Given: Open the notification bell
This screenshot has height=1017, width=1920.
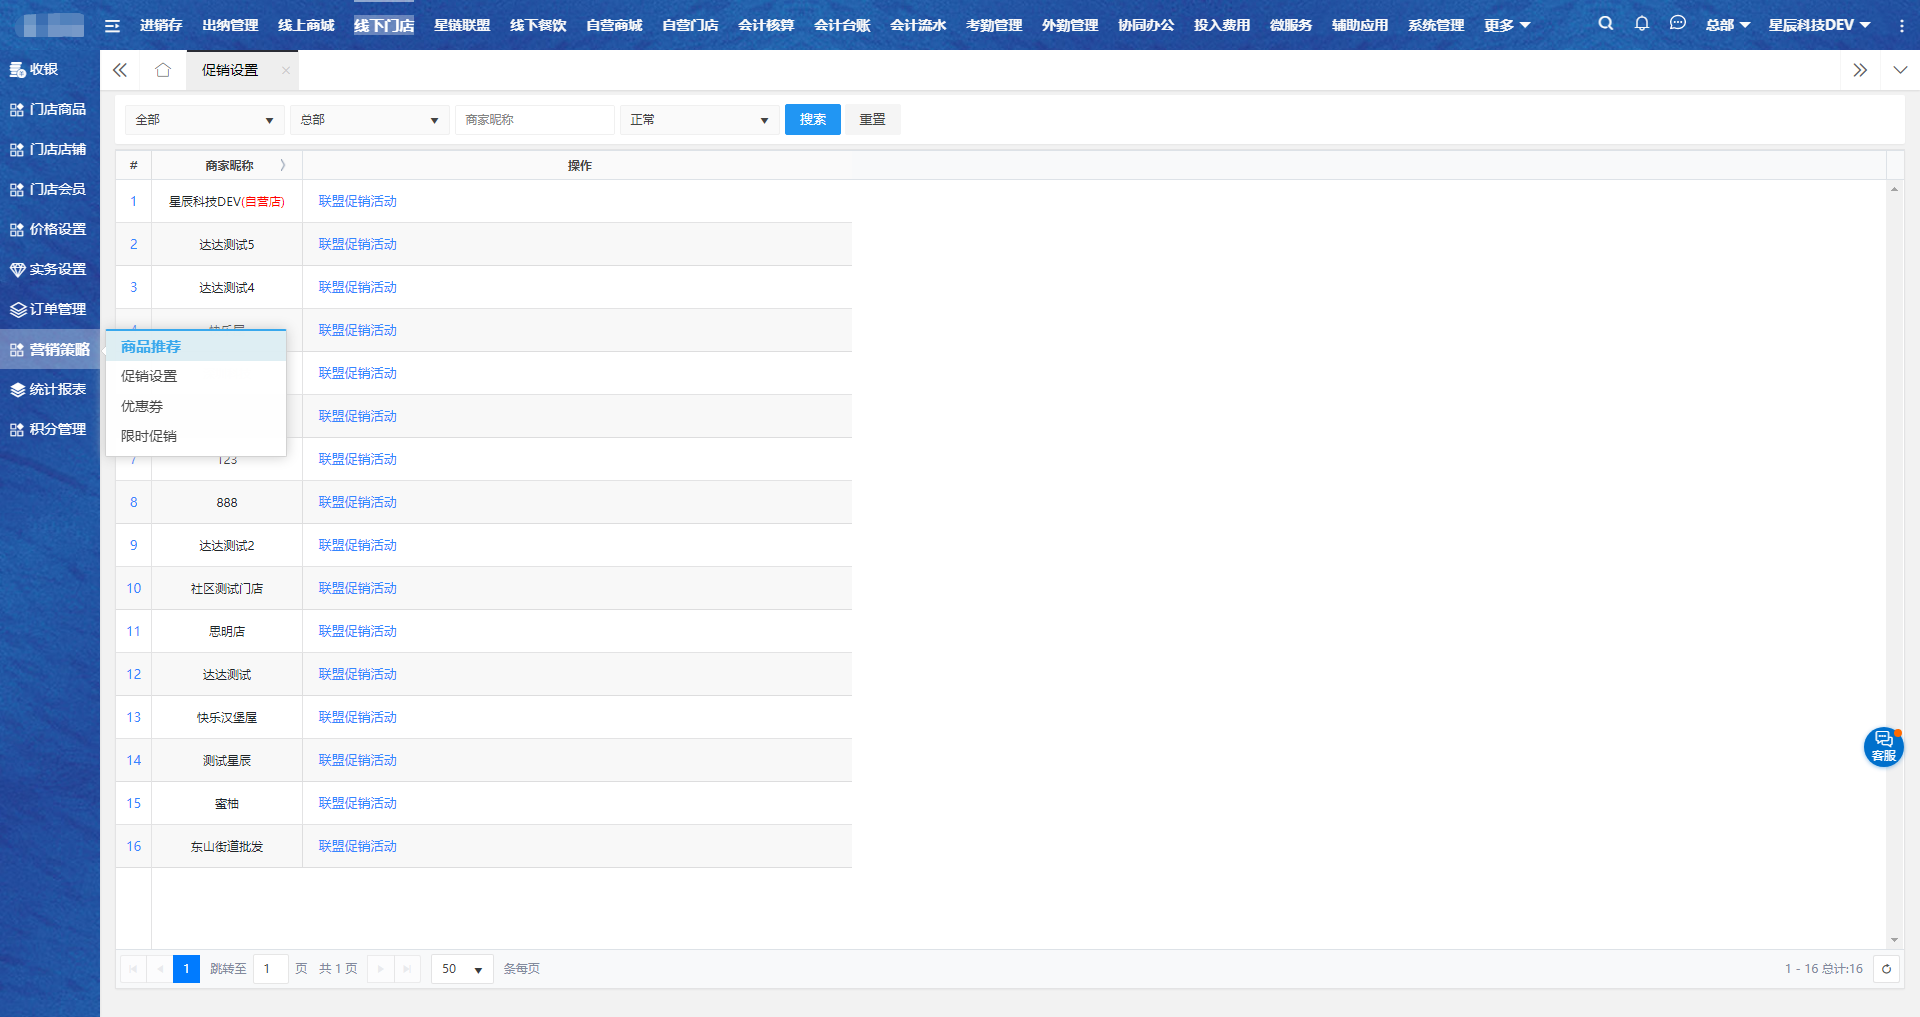Looking at the screenshot, I should [1641, 23].
